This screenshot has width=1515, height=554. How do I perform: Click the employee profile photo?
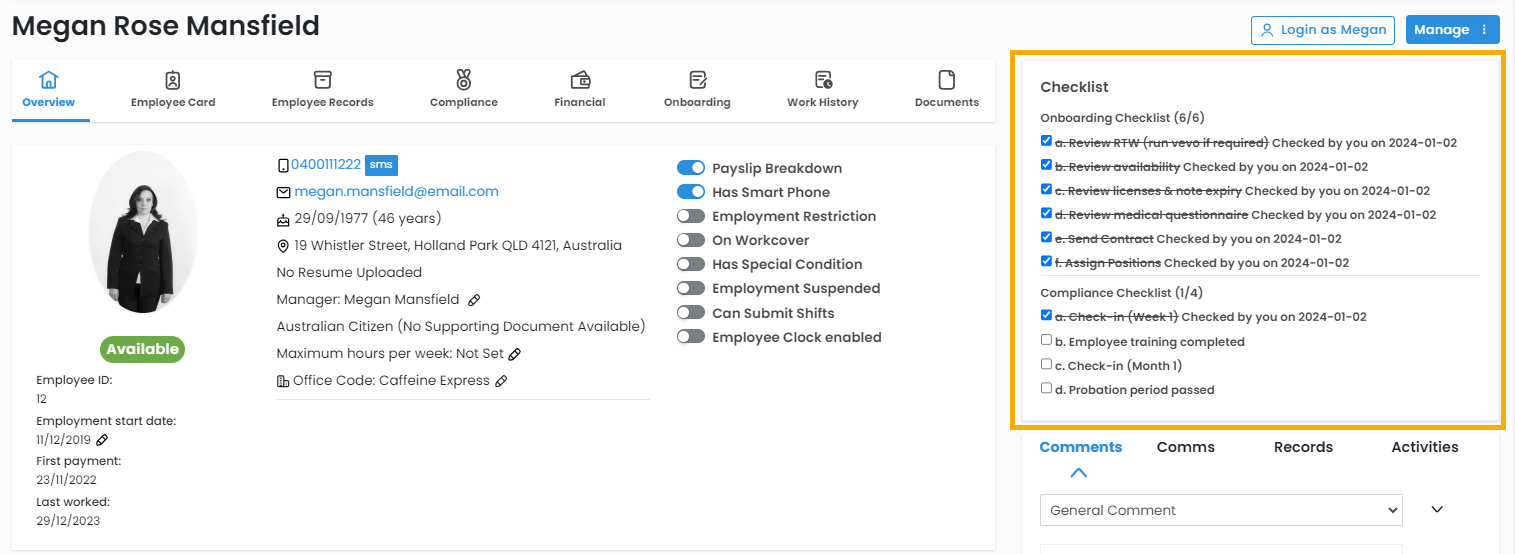[x=141, y=232]
